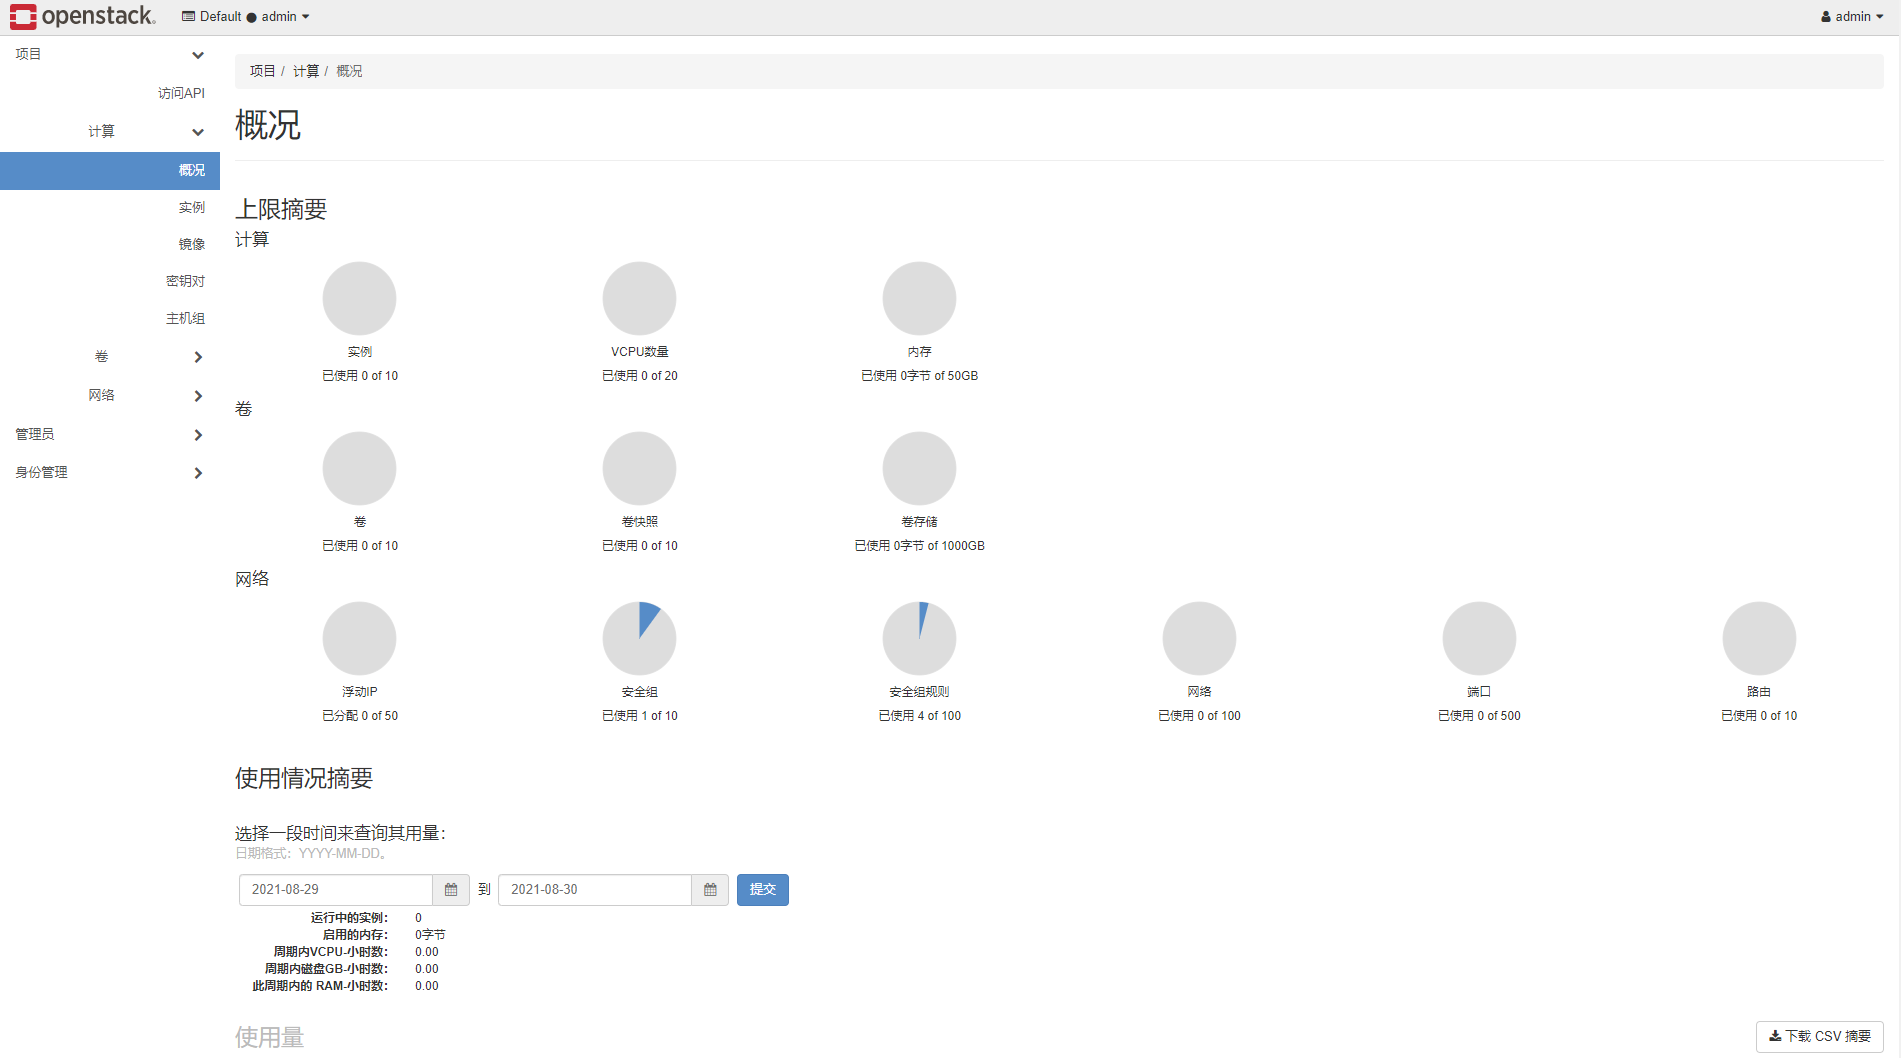Image resolution: width=1901 pixels, height=1058 pixels.
Task: Open the Default admin project dropdown
Action: click(x=245, y=17)
